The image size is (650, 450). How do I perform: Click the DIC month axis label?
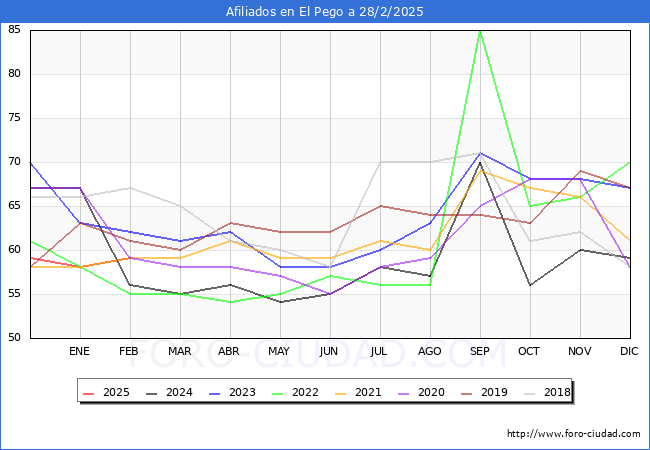[629, 351]
